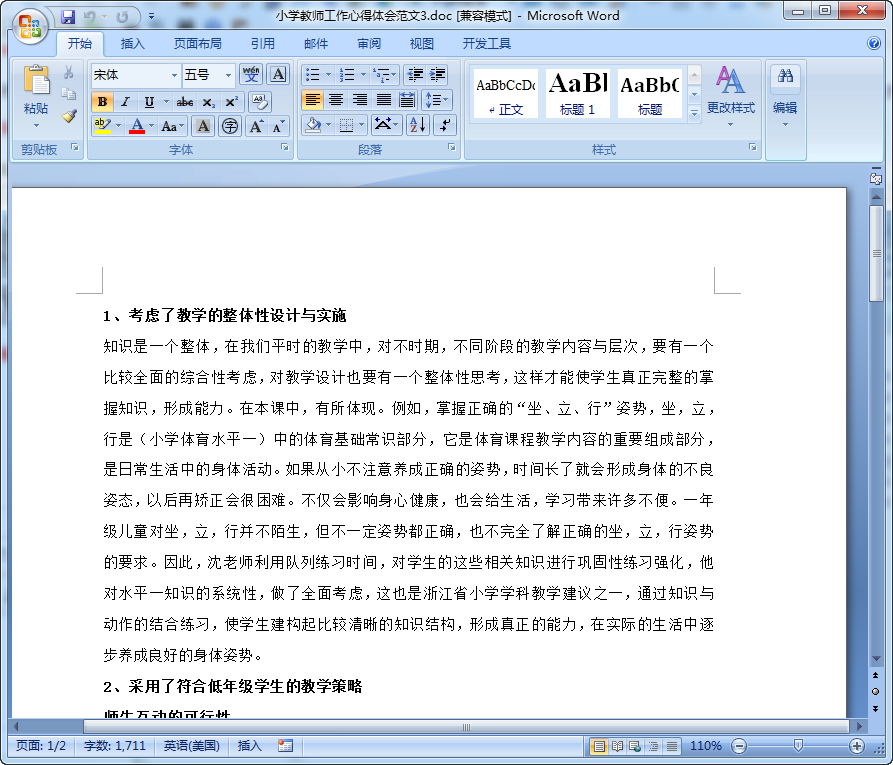
Task: Click the horizontal scrollbar thumb
Action: click(x=466, y=727)
